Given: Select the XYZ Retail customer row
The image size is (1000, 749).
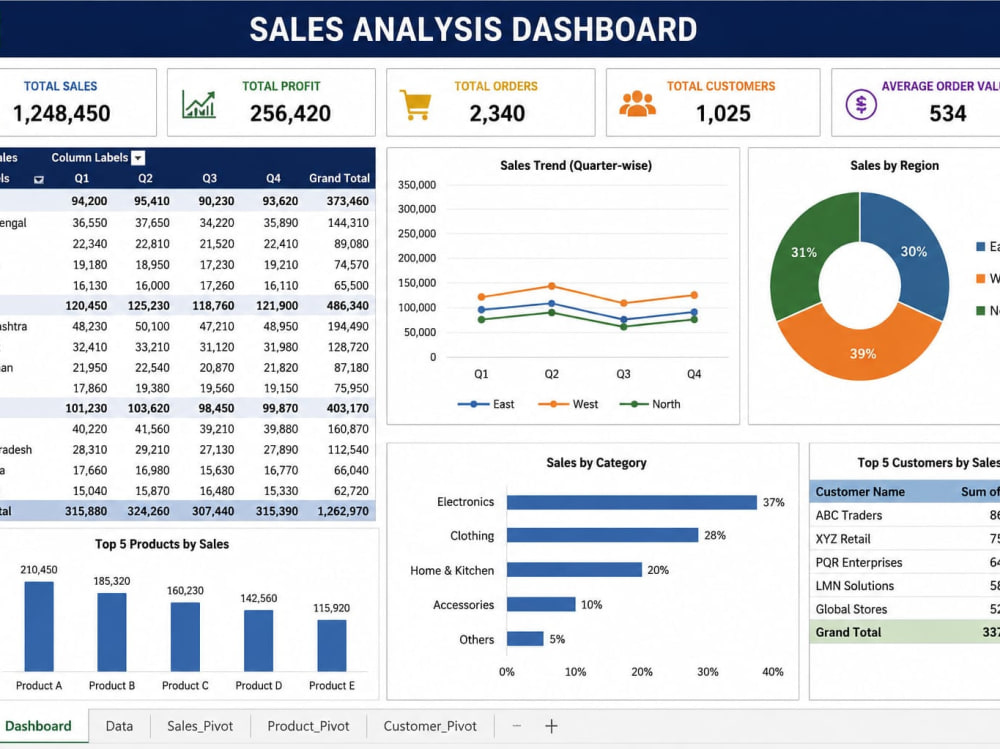Looking at the screenshot, I should tap(904, 538).
